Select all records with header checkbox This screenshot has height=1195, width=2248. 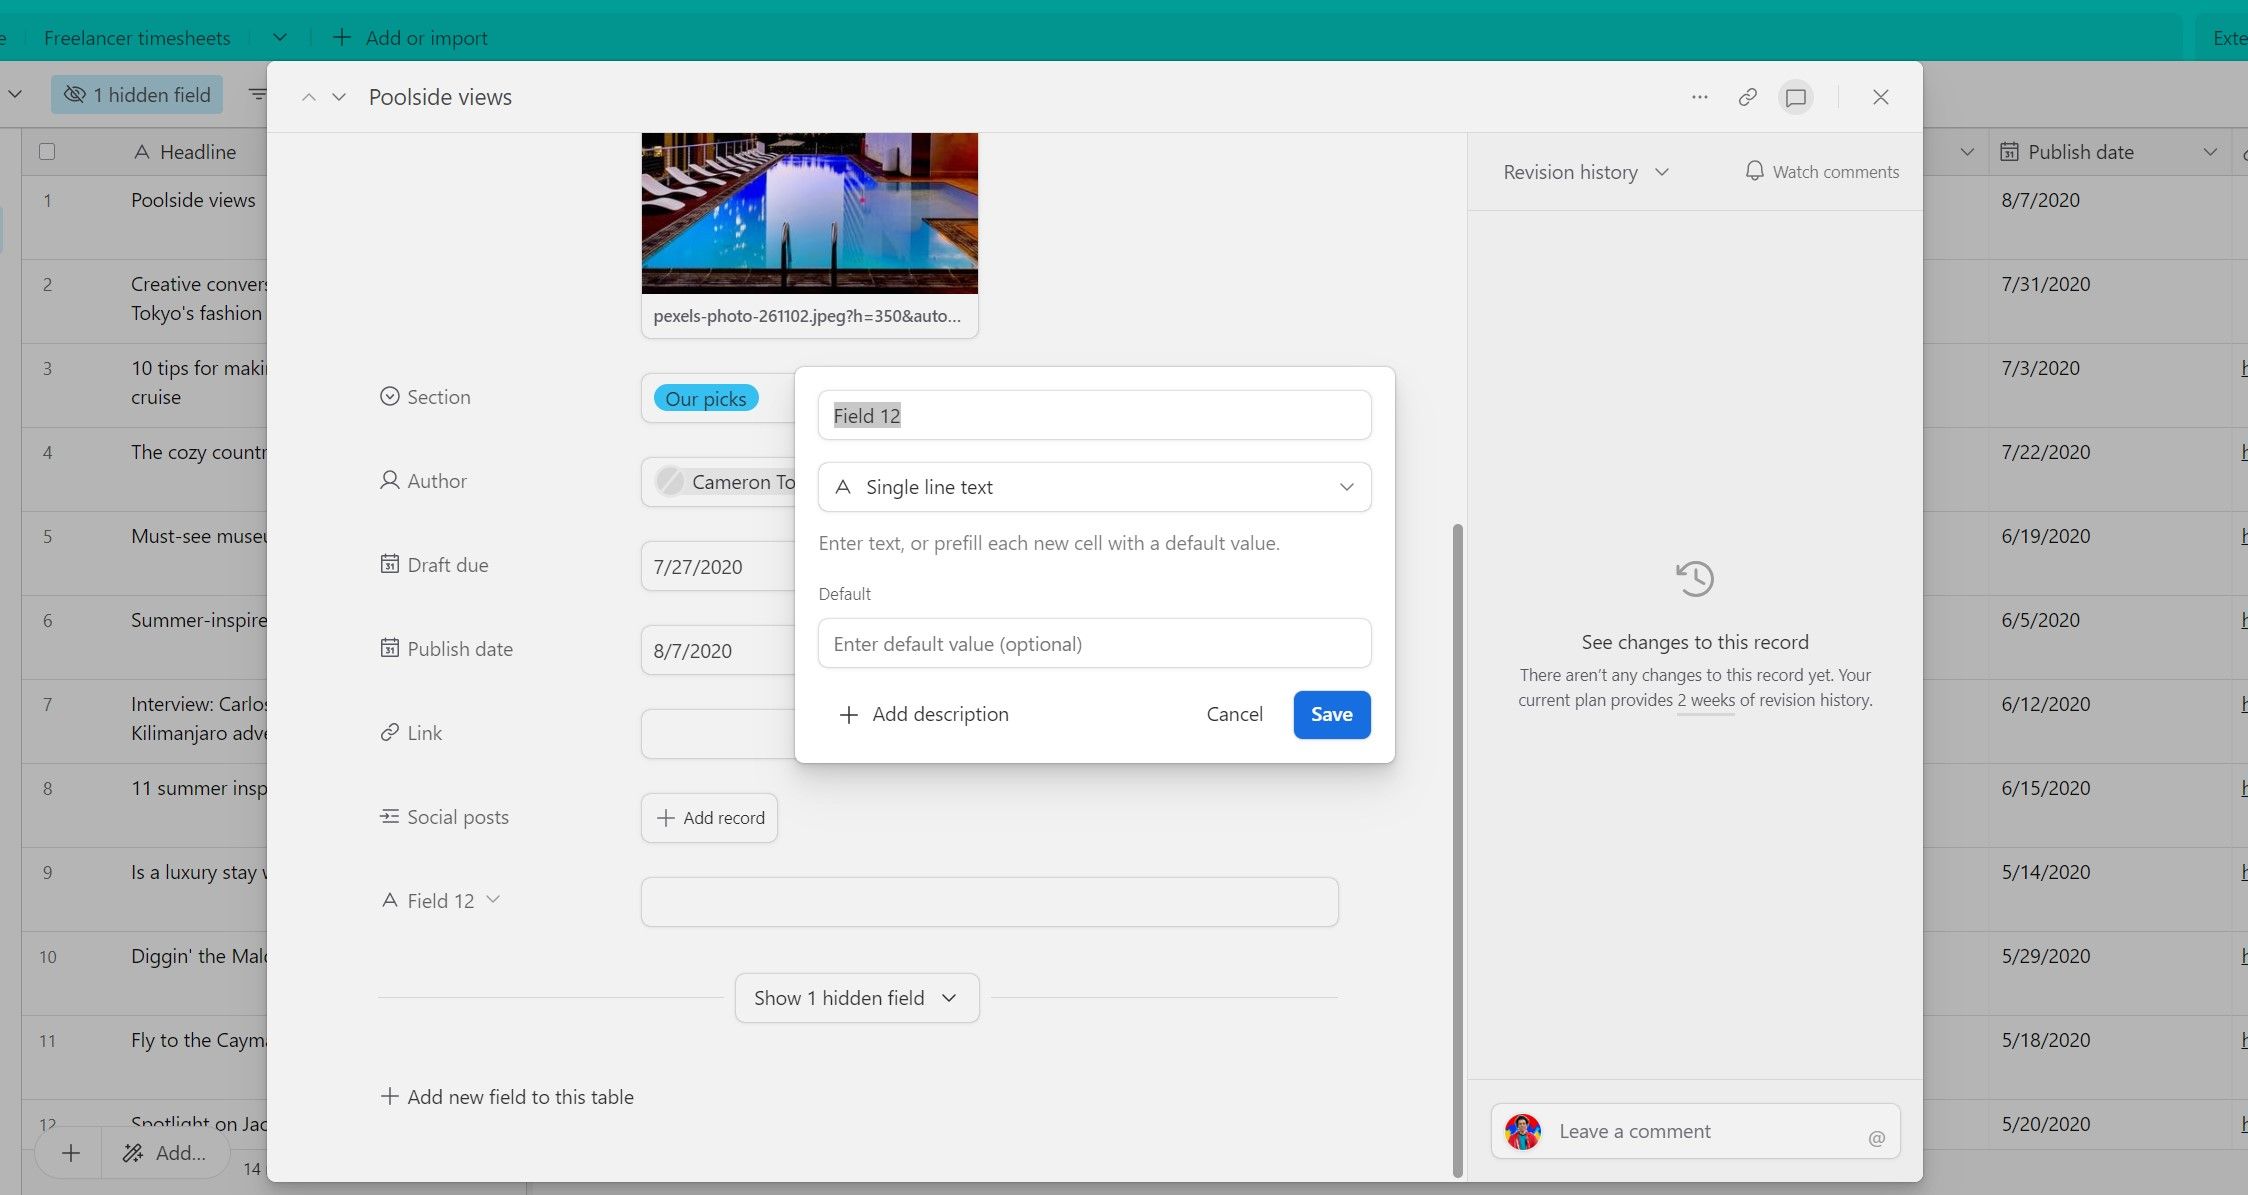[47, 151]
